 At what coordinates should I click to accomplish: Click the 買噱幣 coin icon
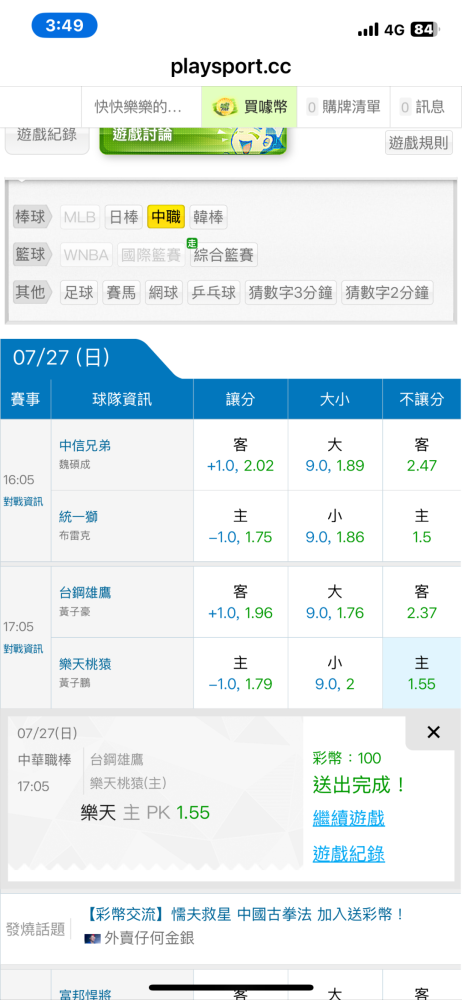225,107
